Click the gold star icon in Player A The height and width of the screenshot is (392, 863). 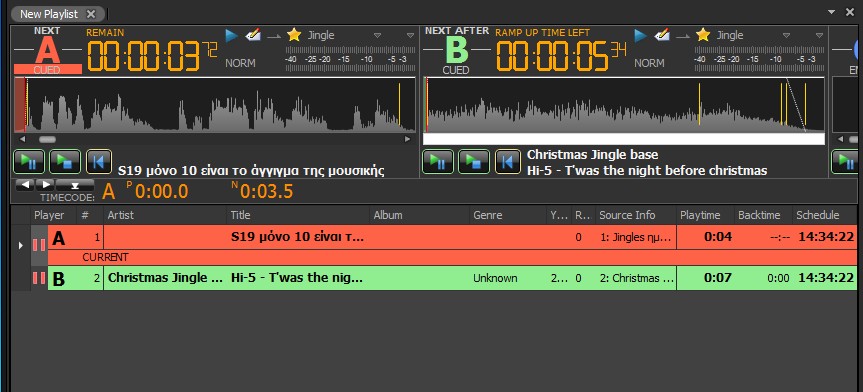point(294,35)
